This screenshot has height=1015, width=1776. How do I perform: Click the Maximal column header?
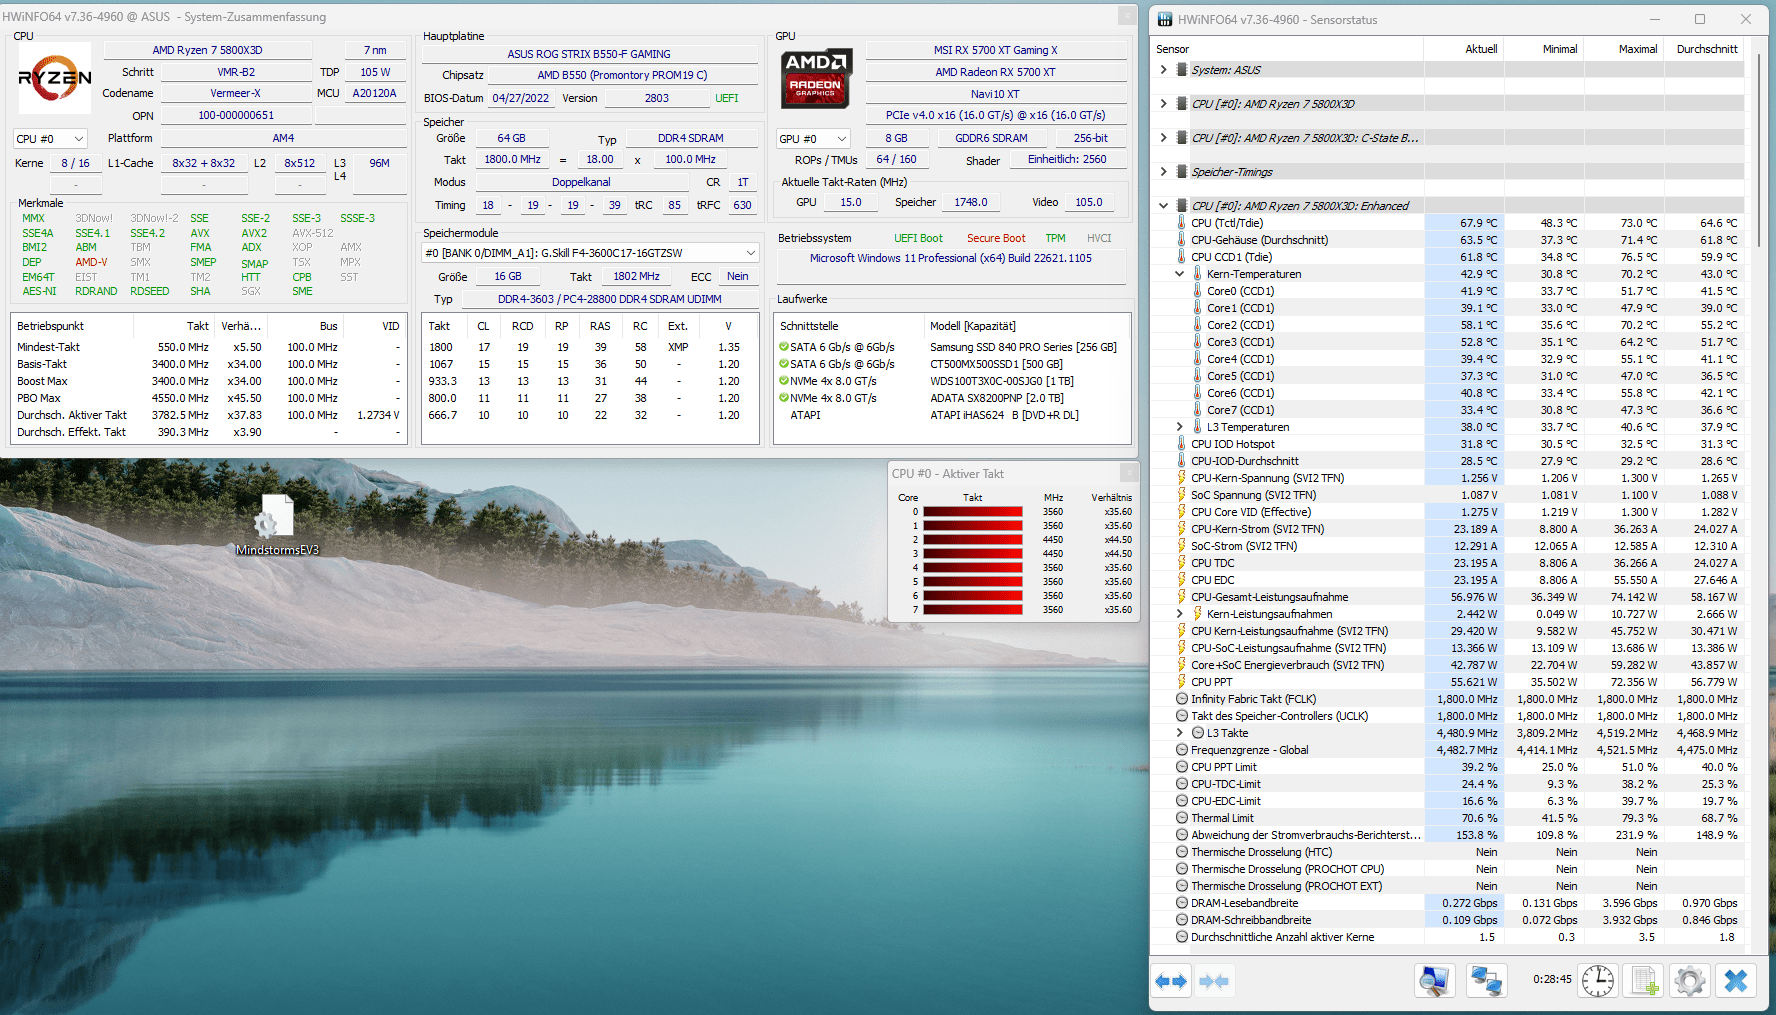(1637, 49)
